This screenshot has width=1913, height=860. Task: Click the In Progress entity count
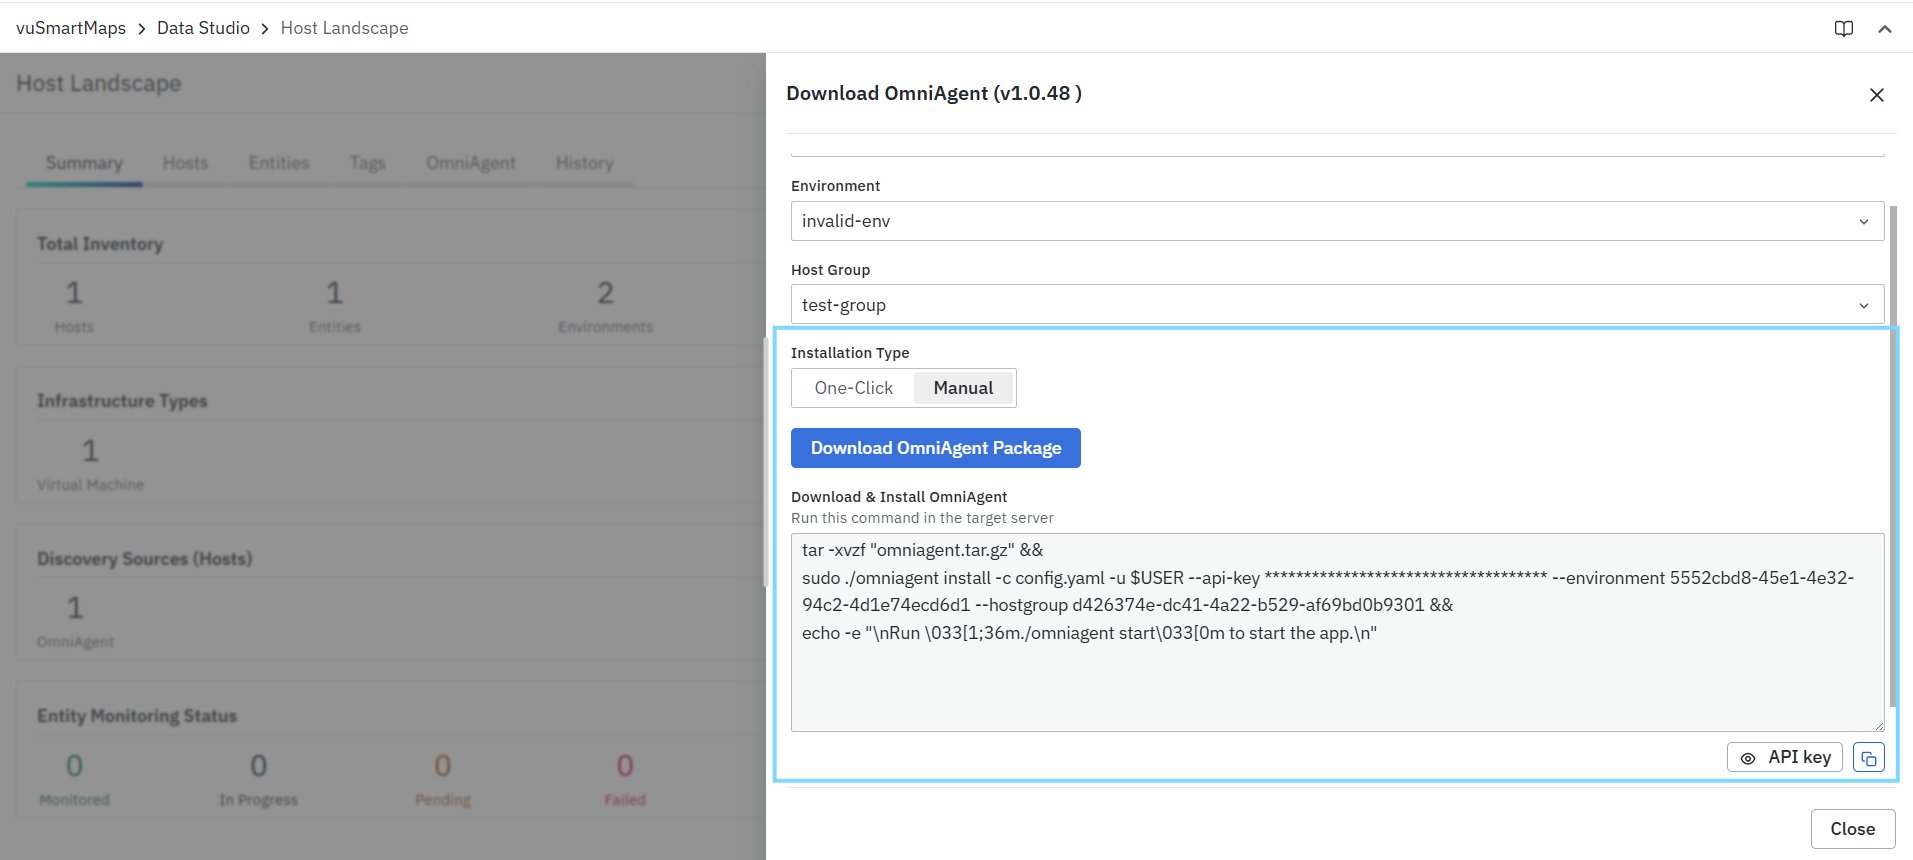258,766
